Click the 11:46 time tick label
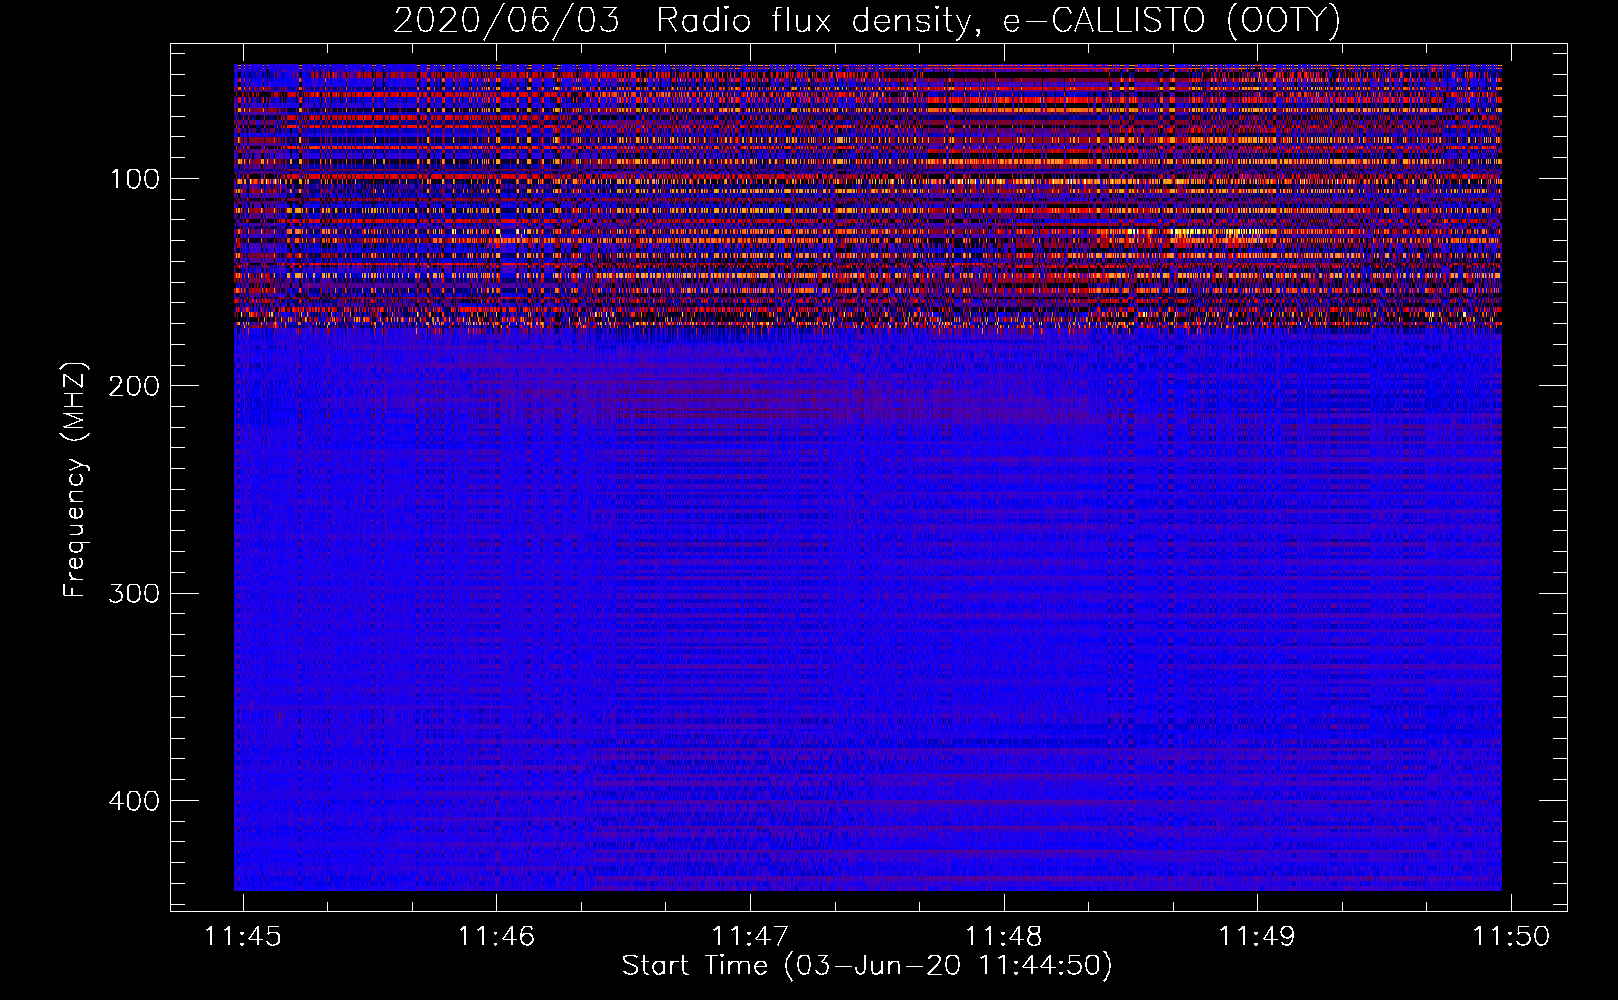This screenshot has height=1000, width=1618. click(496, 936)
